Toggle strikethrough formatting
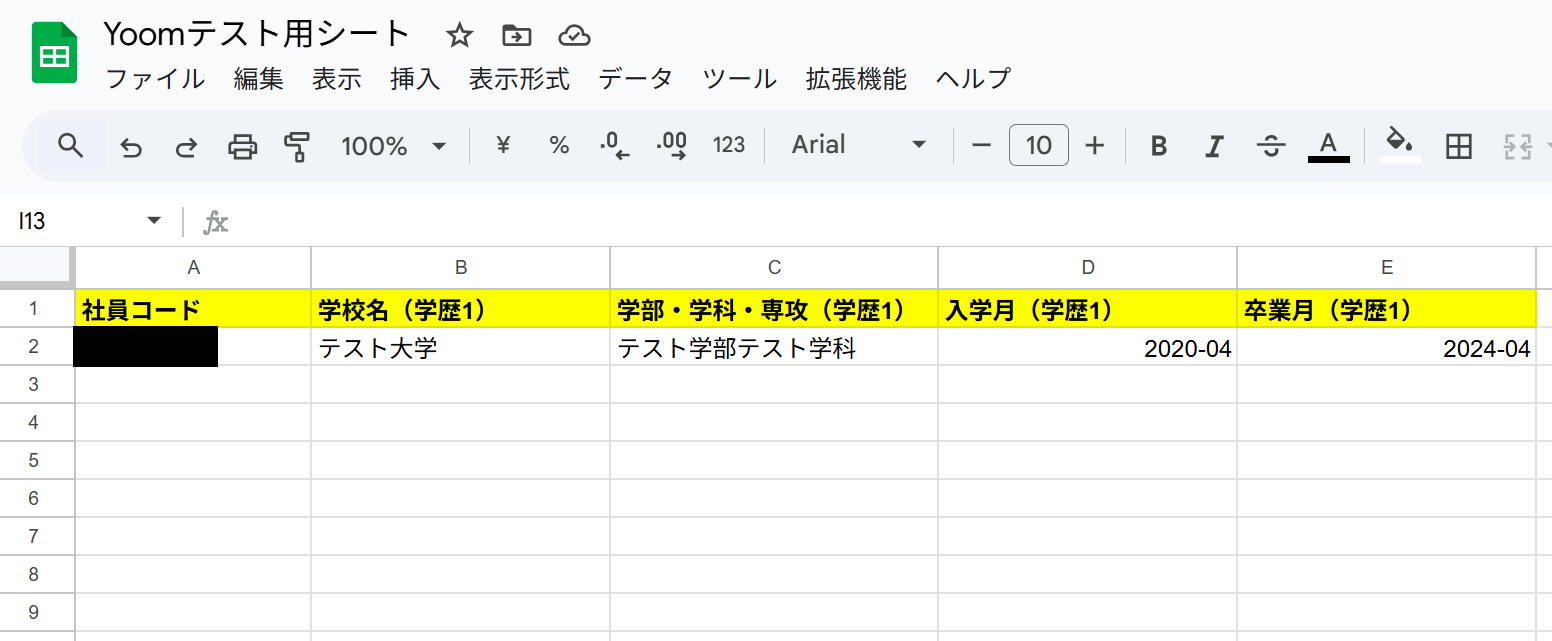 point(1271,147)
